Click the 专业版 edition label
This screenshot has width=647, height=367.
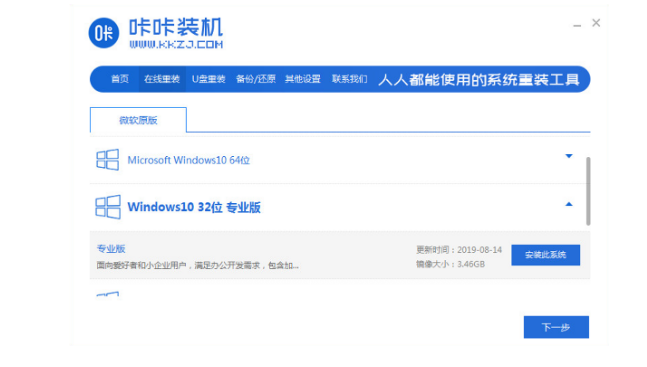tap(111, 249)
